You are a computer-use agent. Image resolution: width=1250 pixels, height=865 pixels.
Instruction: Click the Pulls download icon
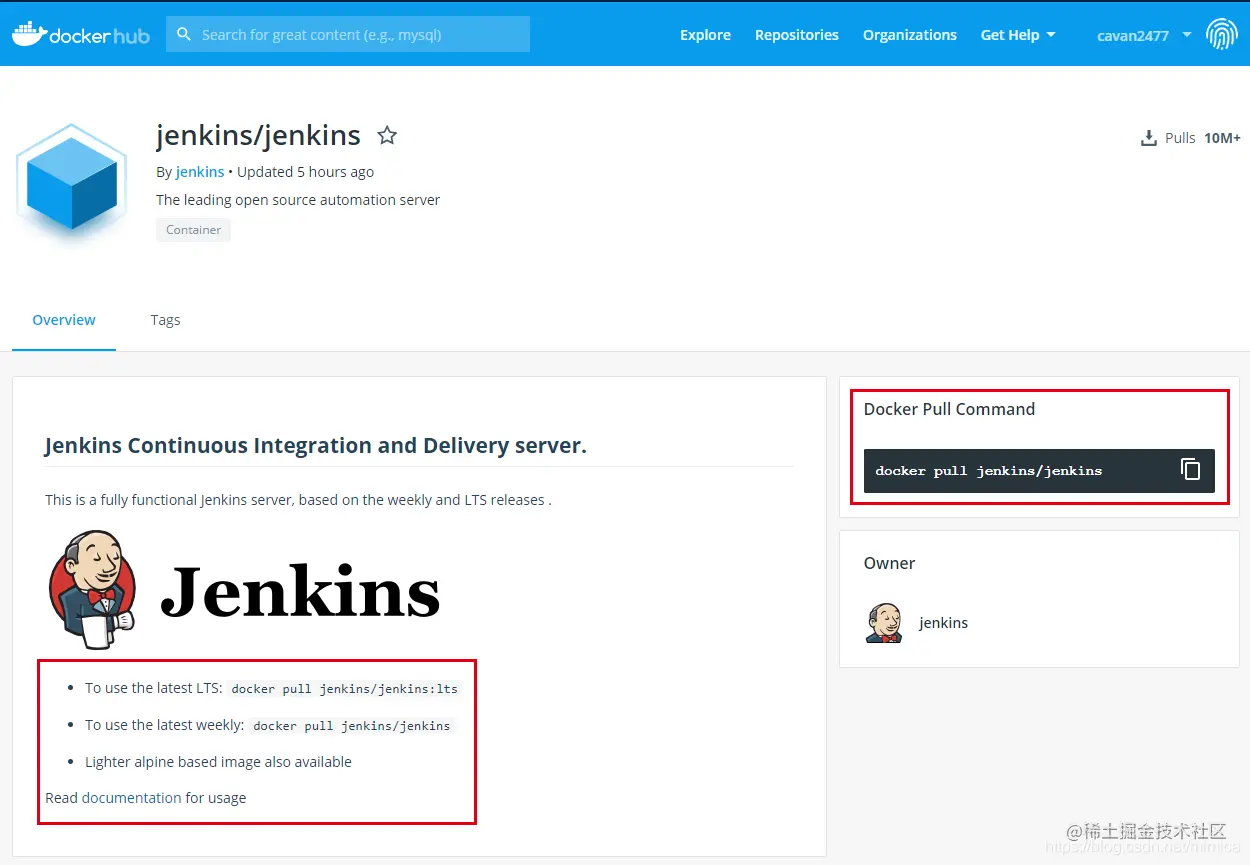tap(1149, 138)
